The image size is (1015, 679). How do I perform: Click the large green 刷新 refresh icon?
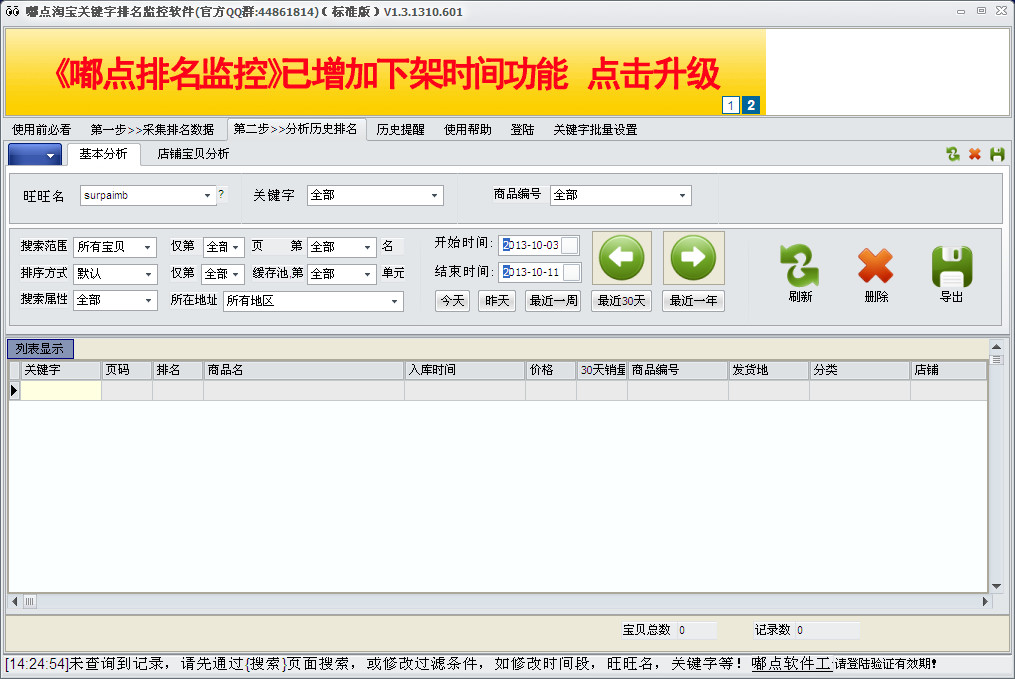(x=800, y=265)
